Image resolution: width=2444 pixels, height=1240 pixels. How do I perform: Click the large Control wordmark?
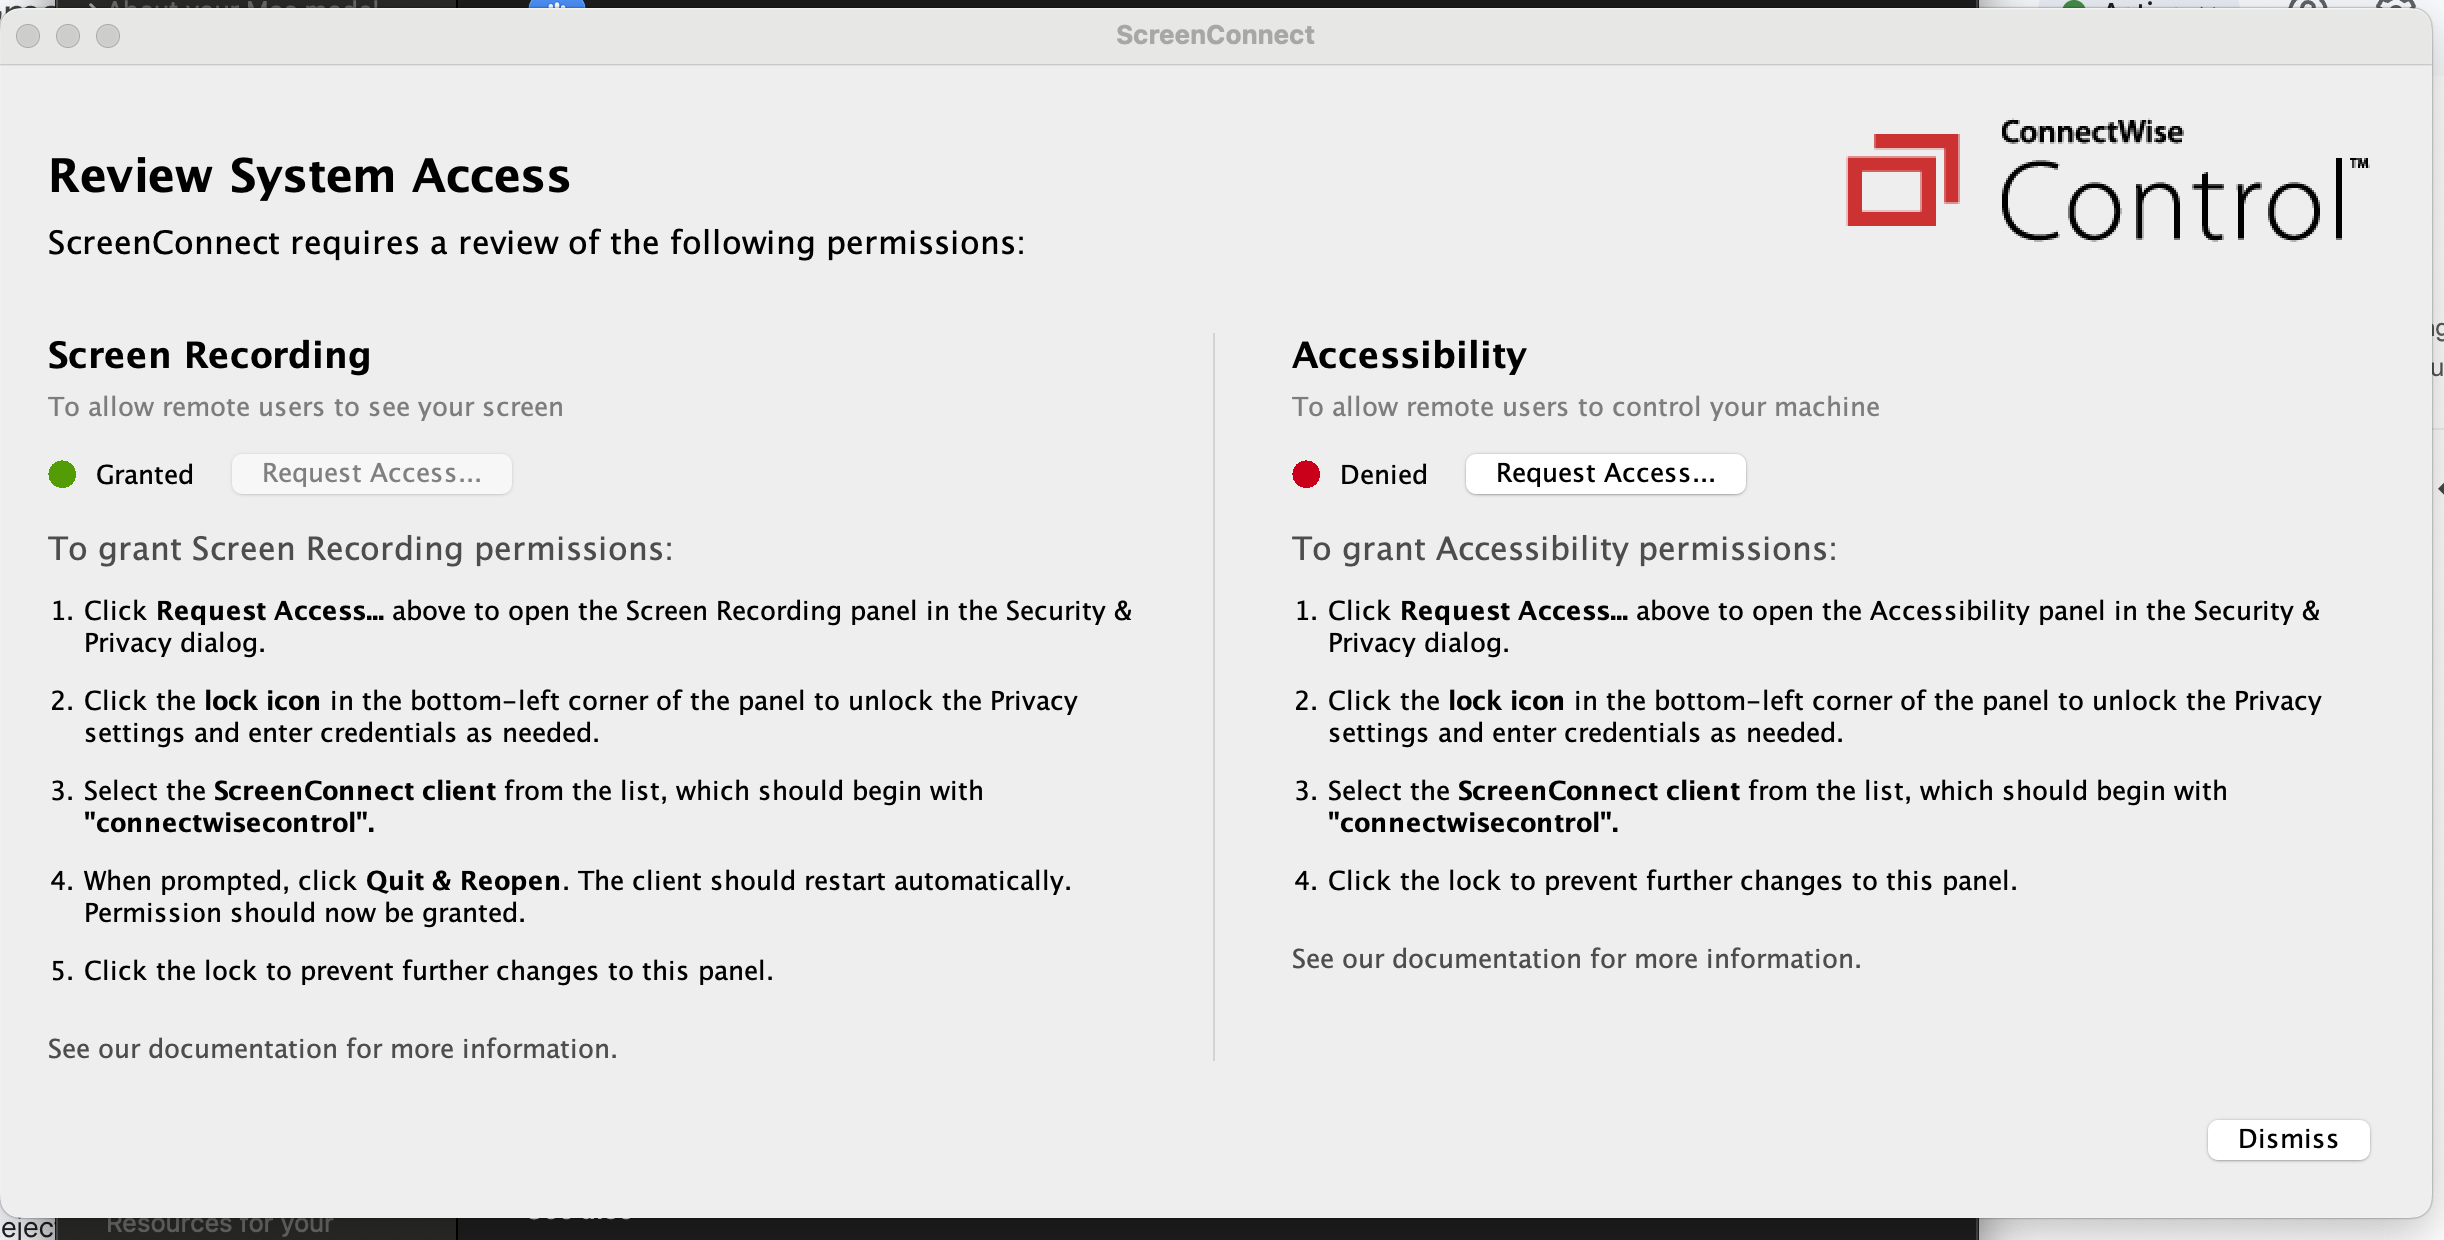pos(2172,203)
